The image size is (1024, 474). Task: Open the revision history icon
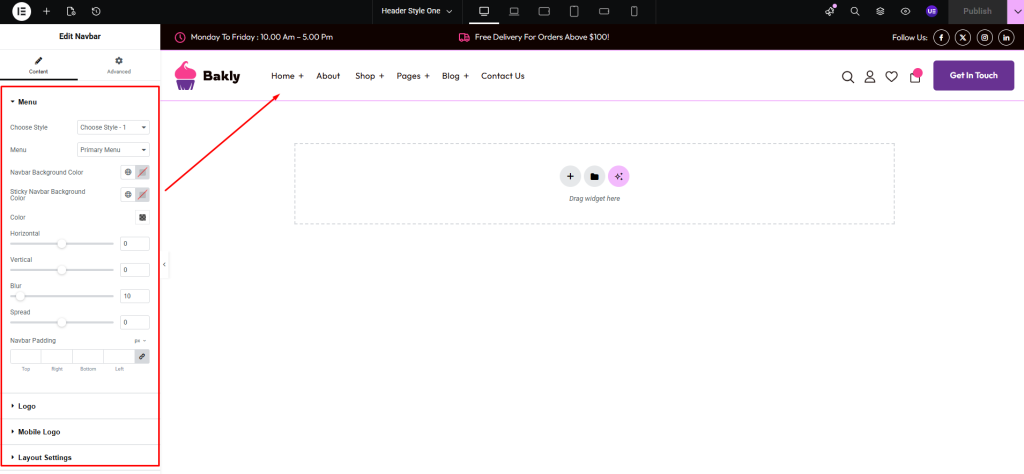click(x=95, y=11)
